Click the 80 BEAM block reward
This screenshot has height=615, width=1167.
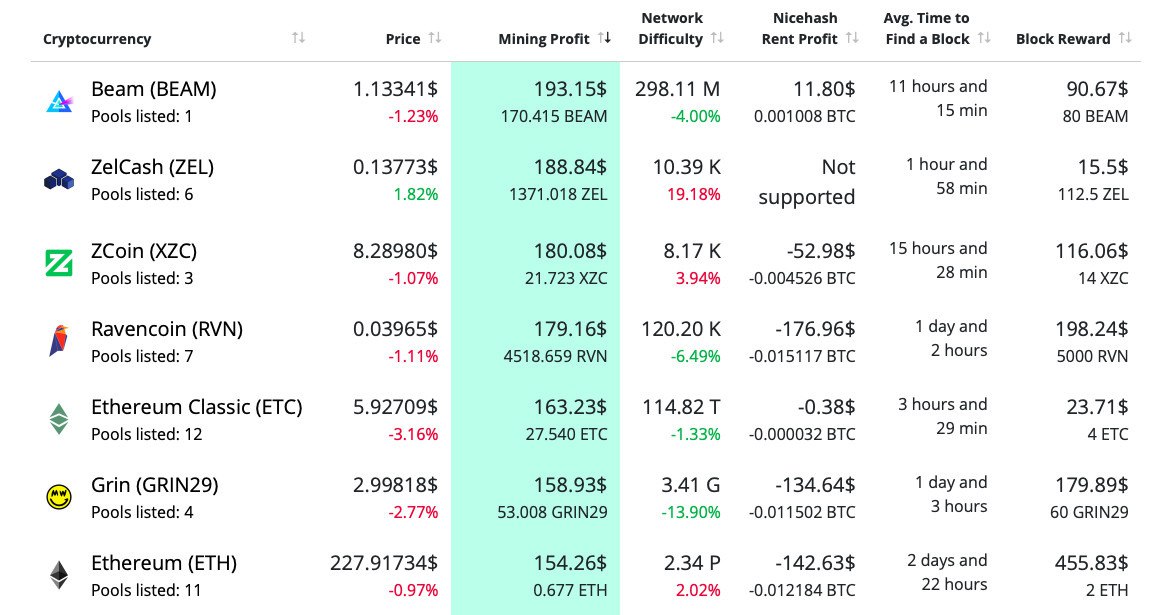[x=1096, y=116]
